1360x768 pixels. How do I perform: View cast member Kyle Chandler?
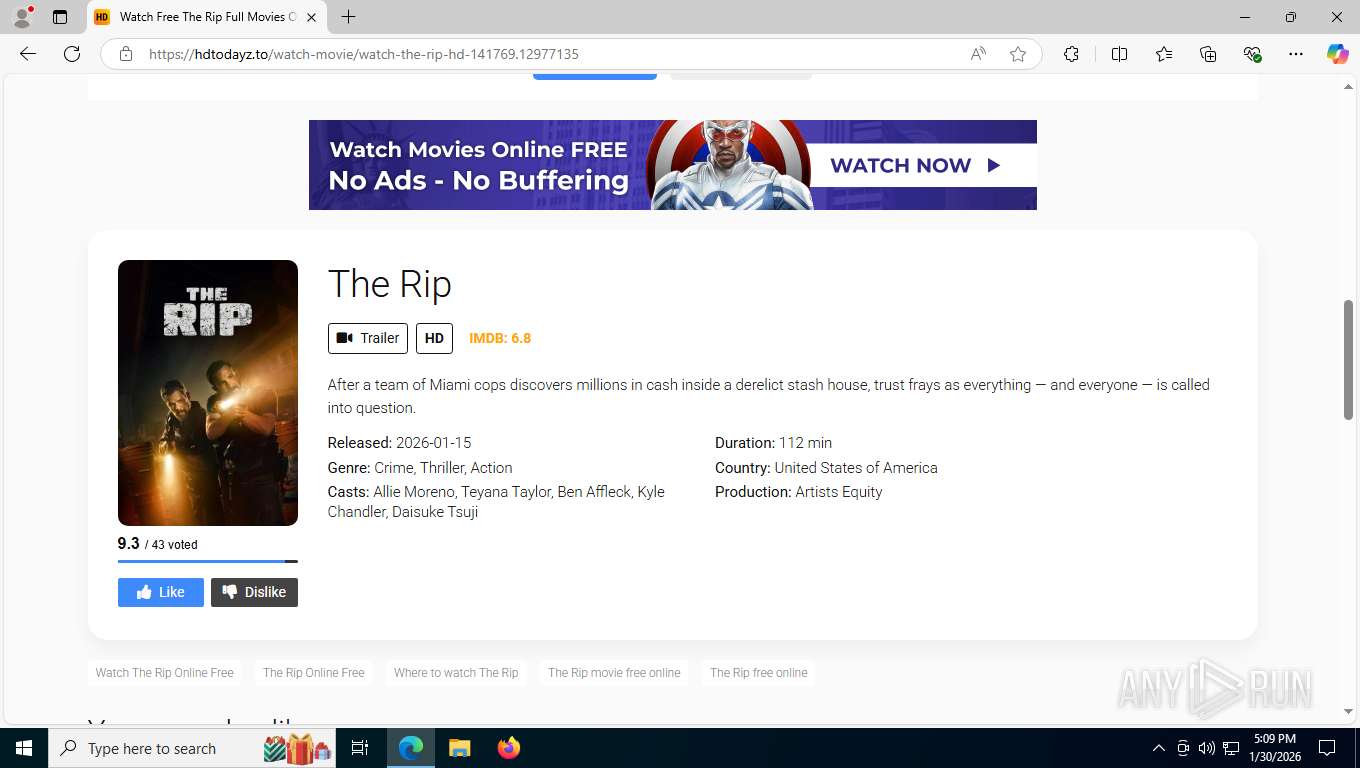(496, 502)
